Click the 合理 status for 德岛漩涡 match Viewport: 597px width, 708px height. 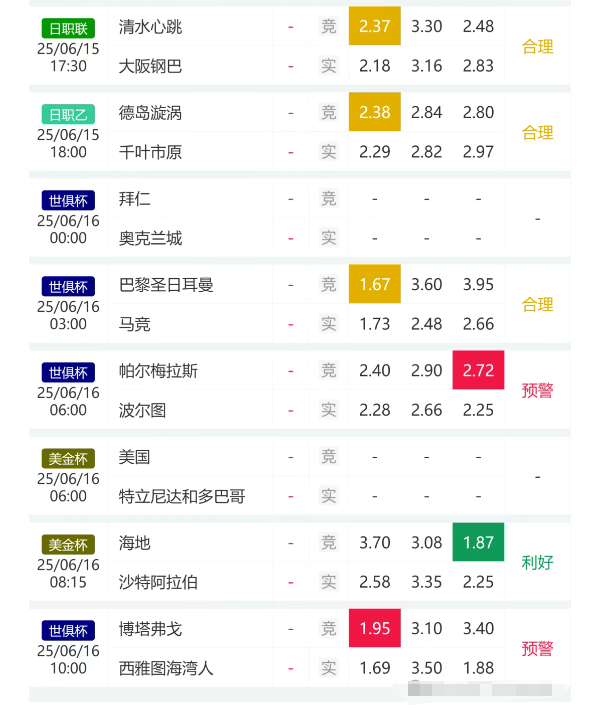point(537,133)
